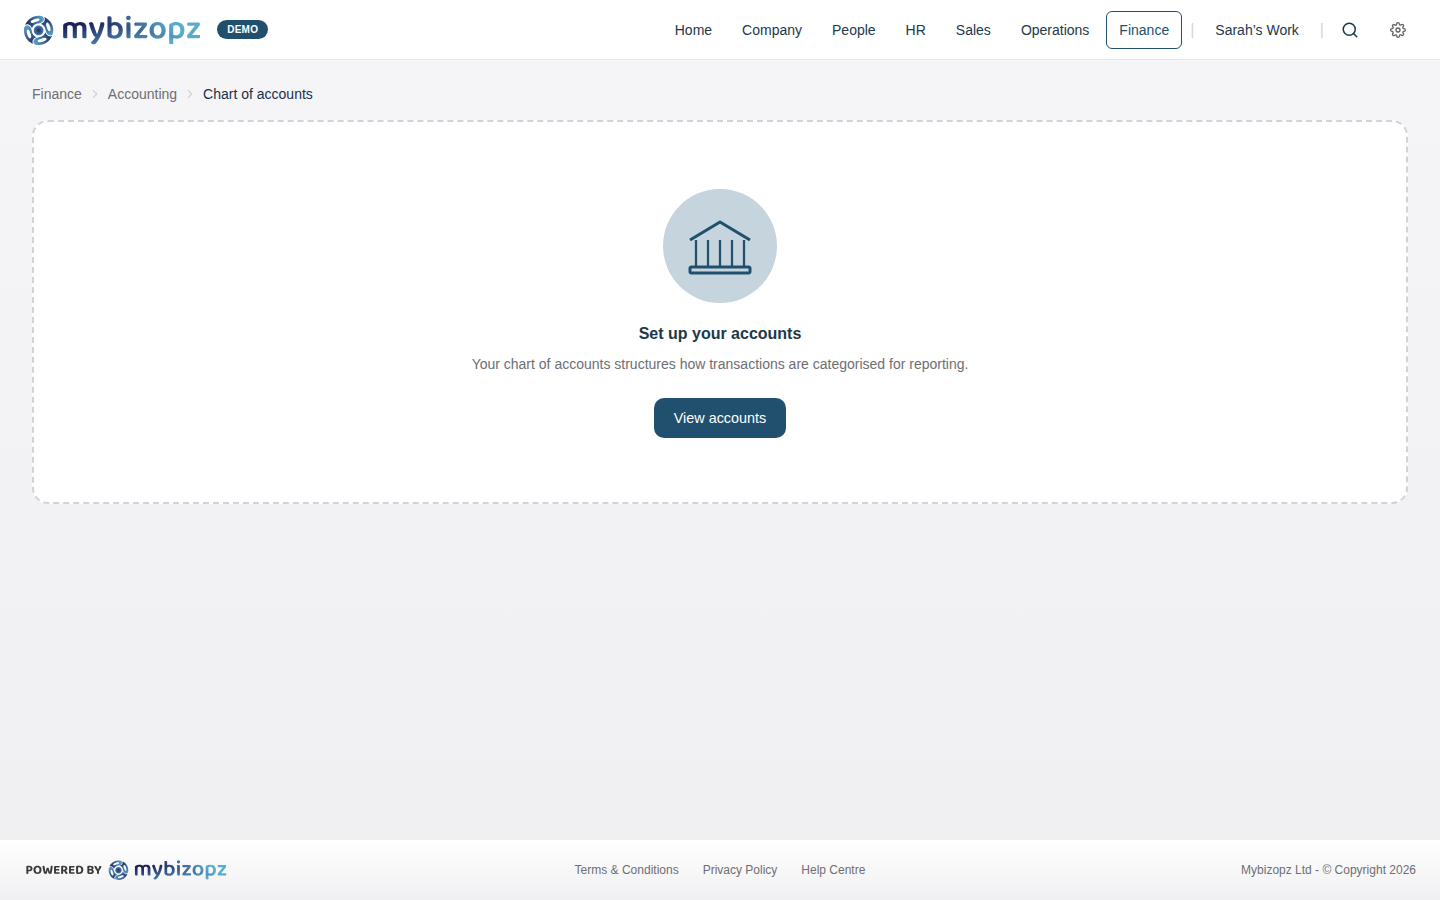1440x900 pixels.
Task: Click the DEMO badge next to the logo
Action: pyautogui.click(x=242, y=29)
